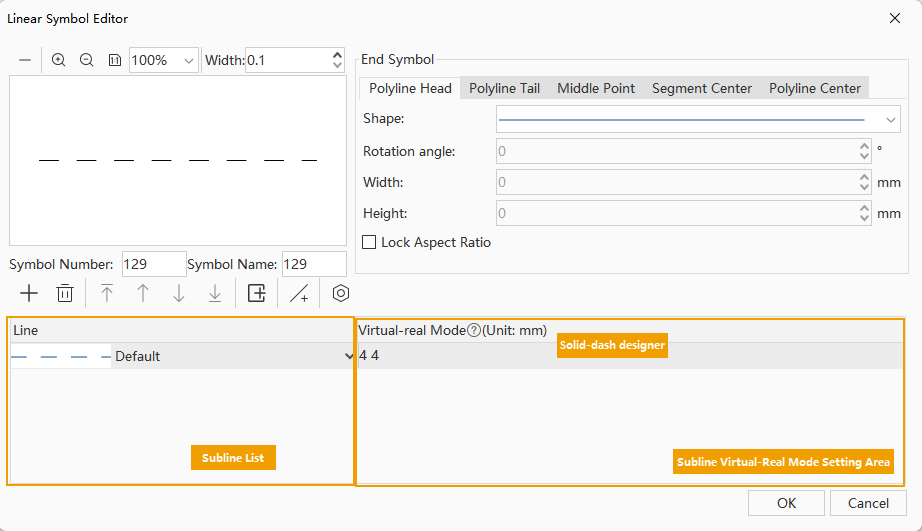Screen dimensions: 922x531
Task: Click the Symbol Name input field
Action: coord(313,264)
